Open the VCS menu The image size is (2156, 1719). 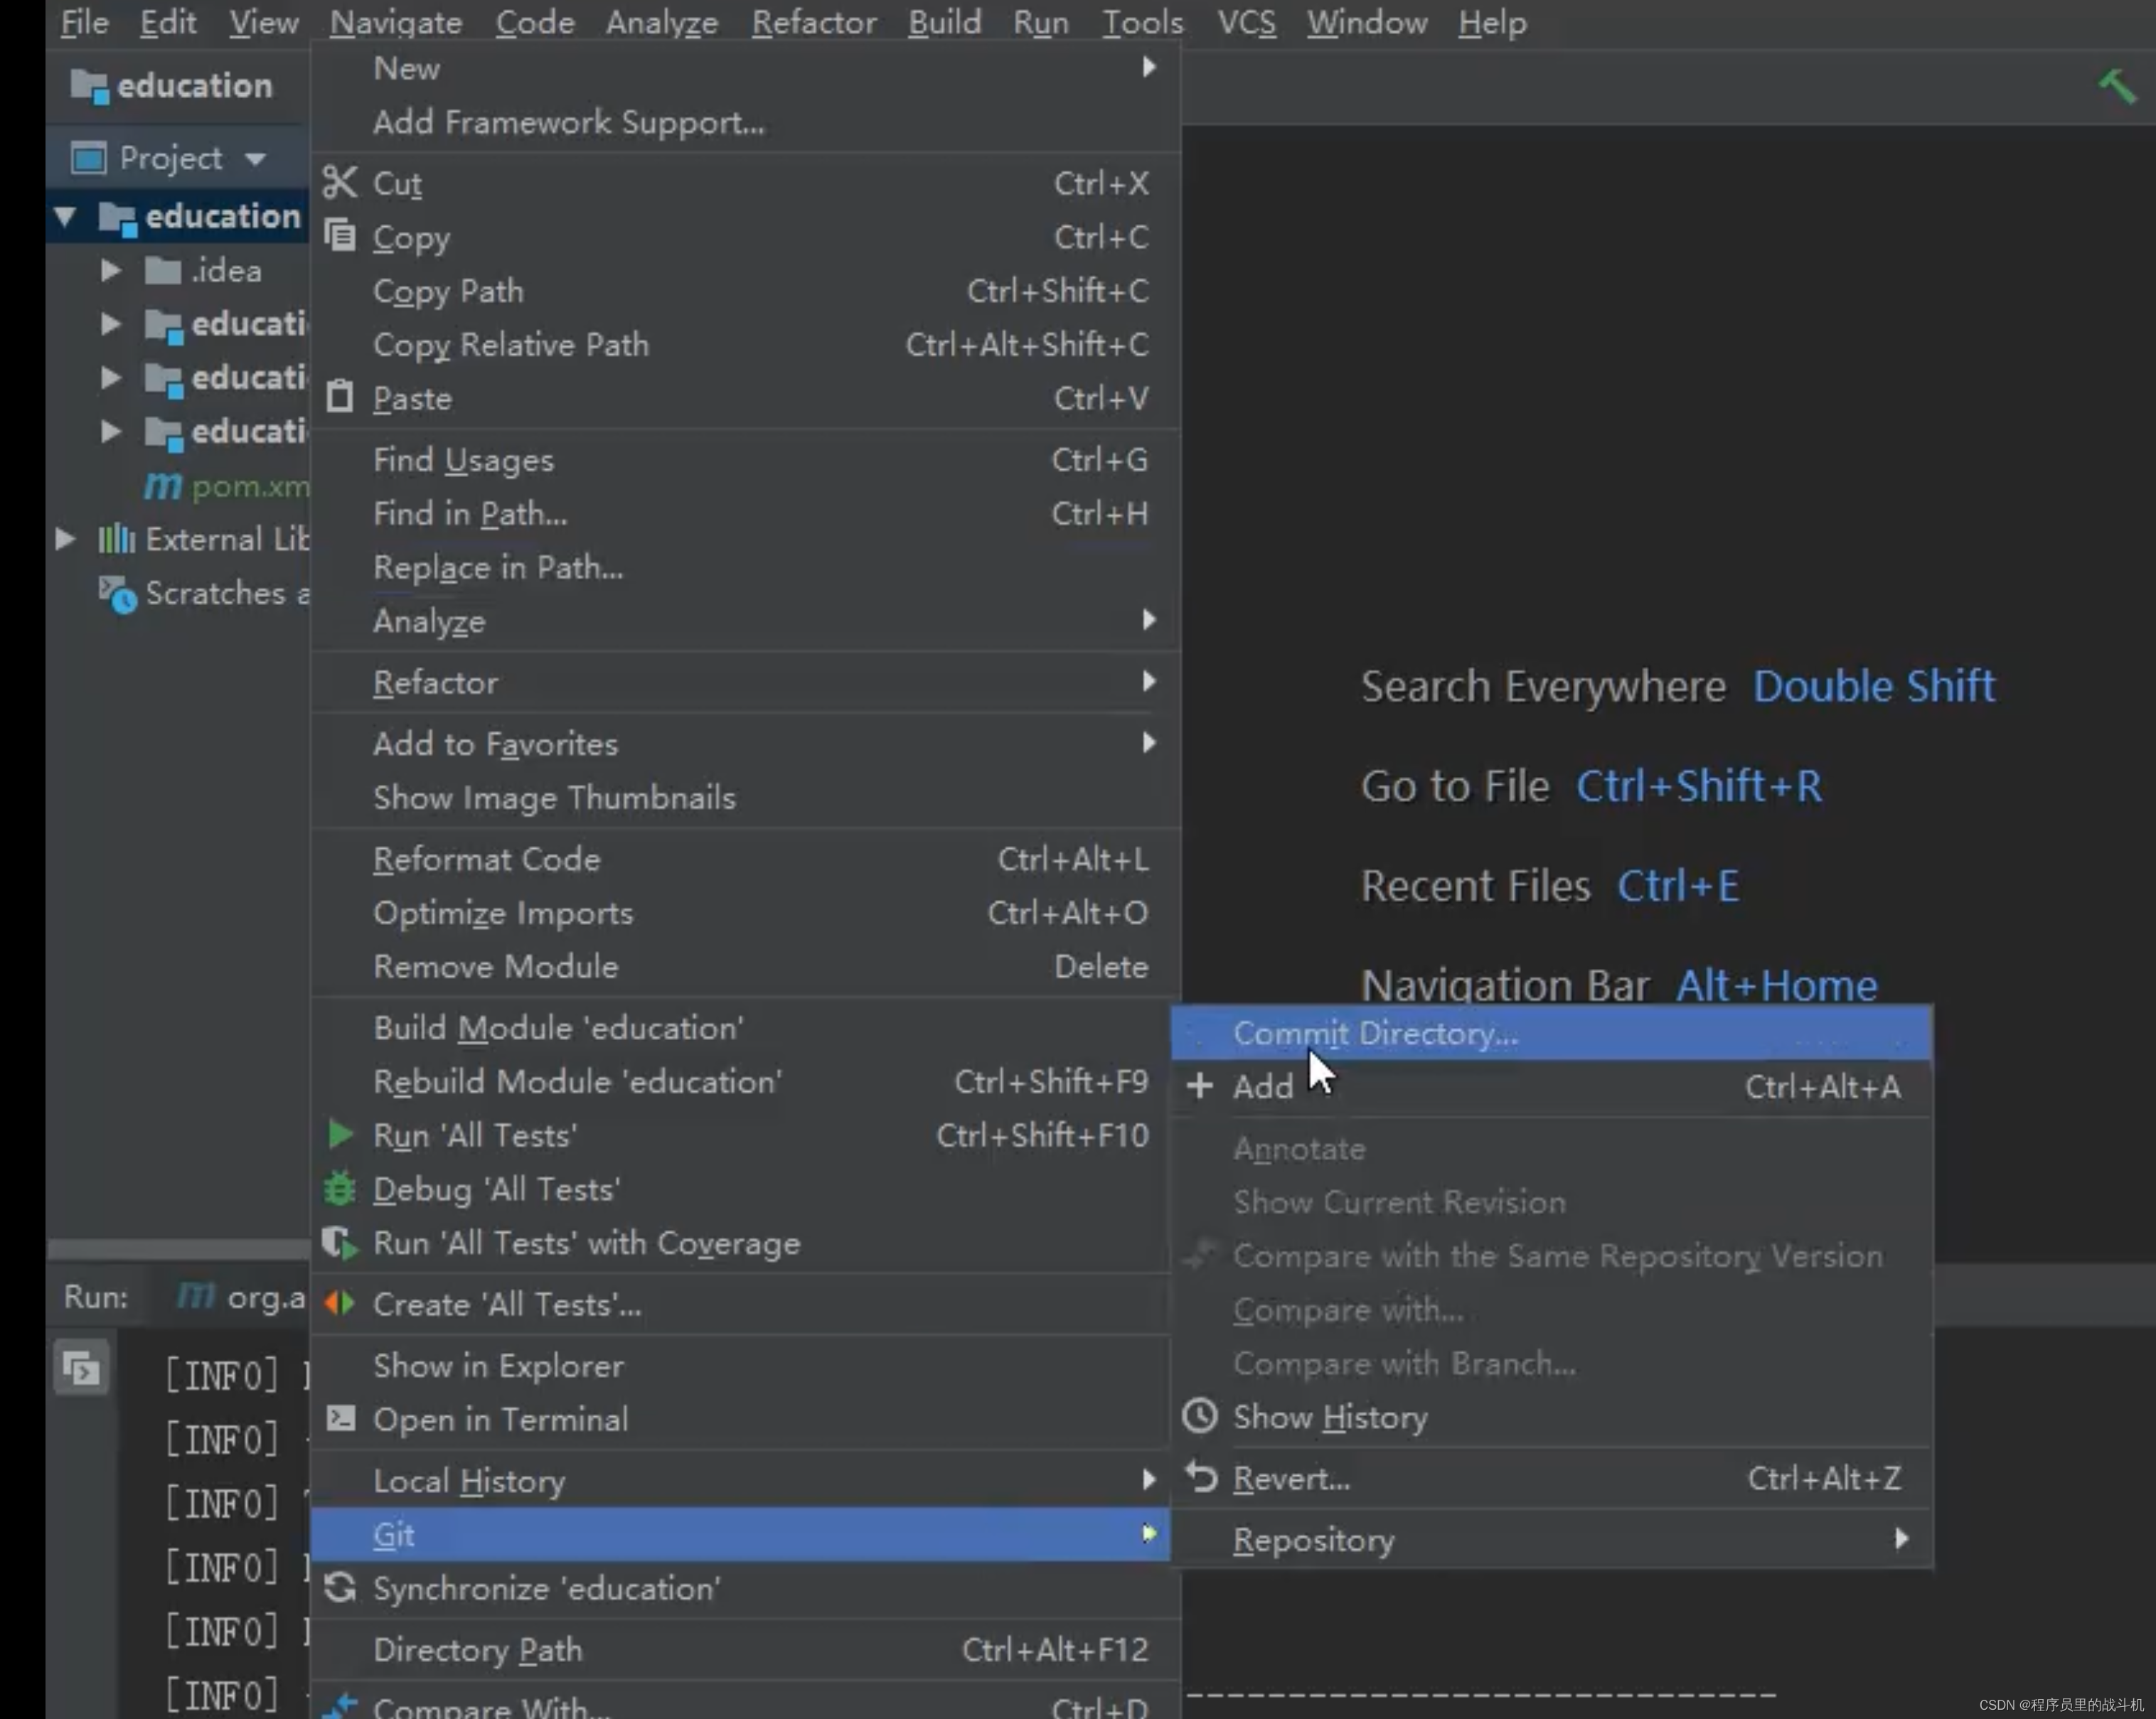click(x=1246, y=22)
